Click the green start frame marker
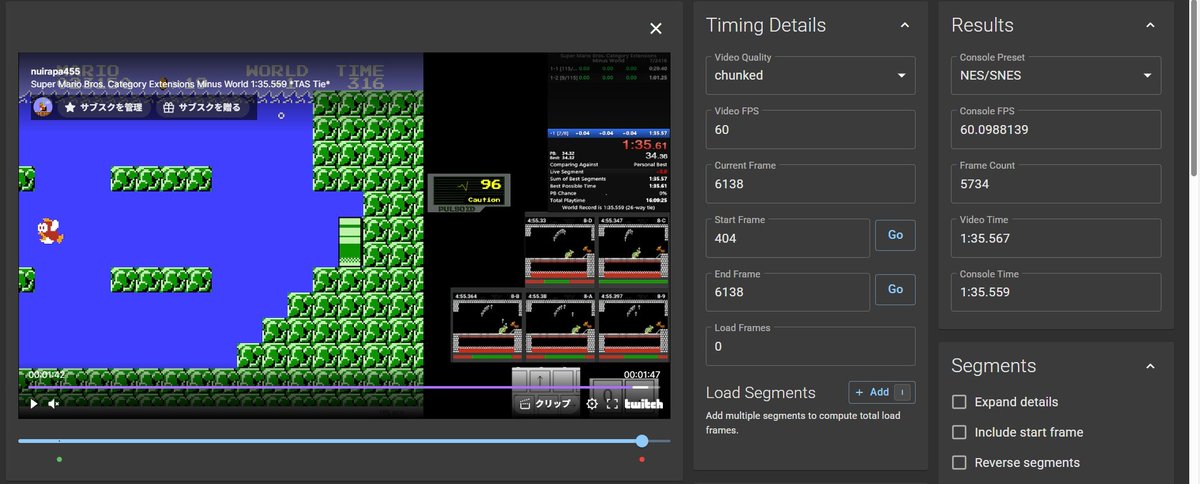1200x484 pixels. 59,459
